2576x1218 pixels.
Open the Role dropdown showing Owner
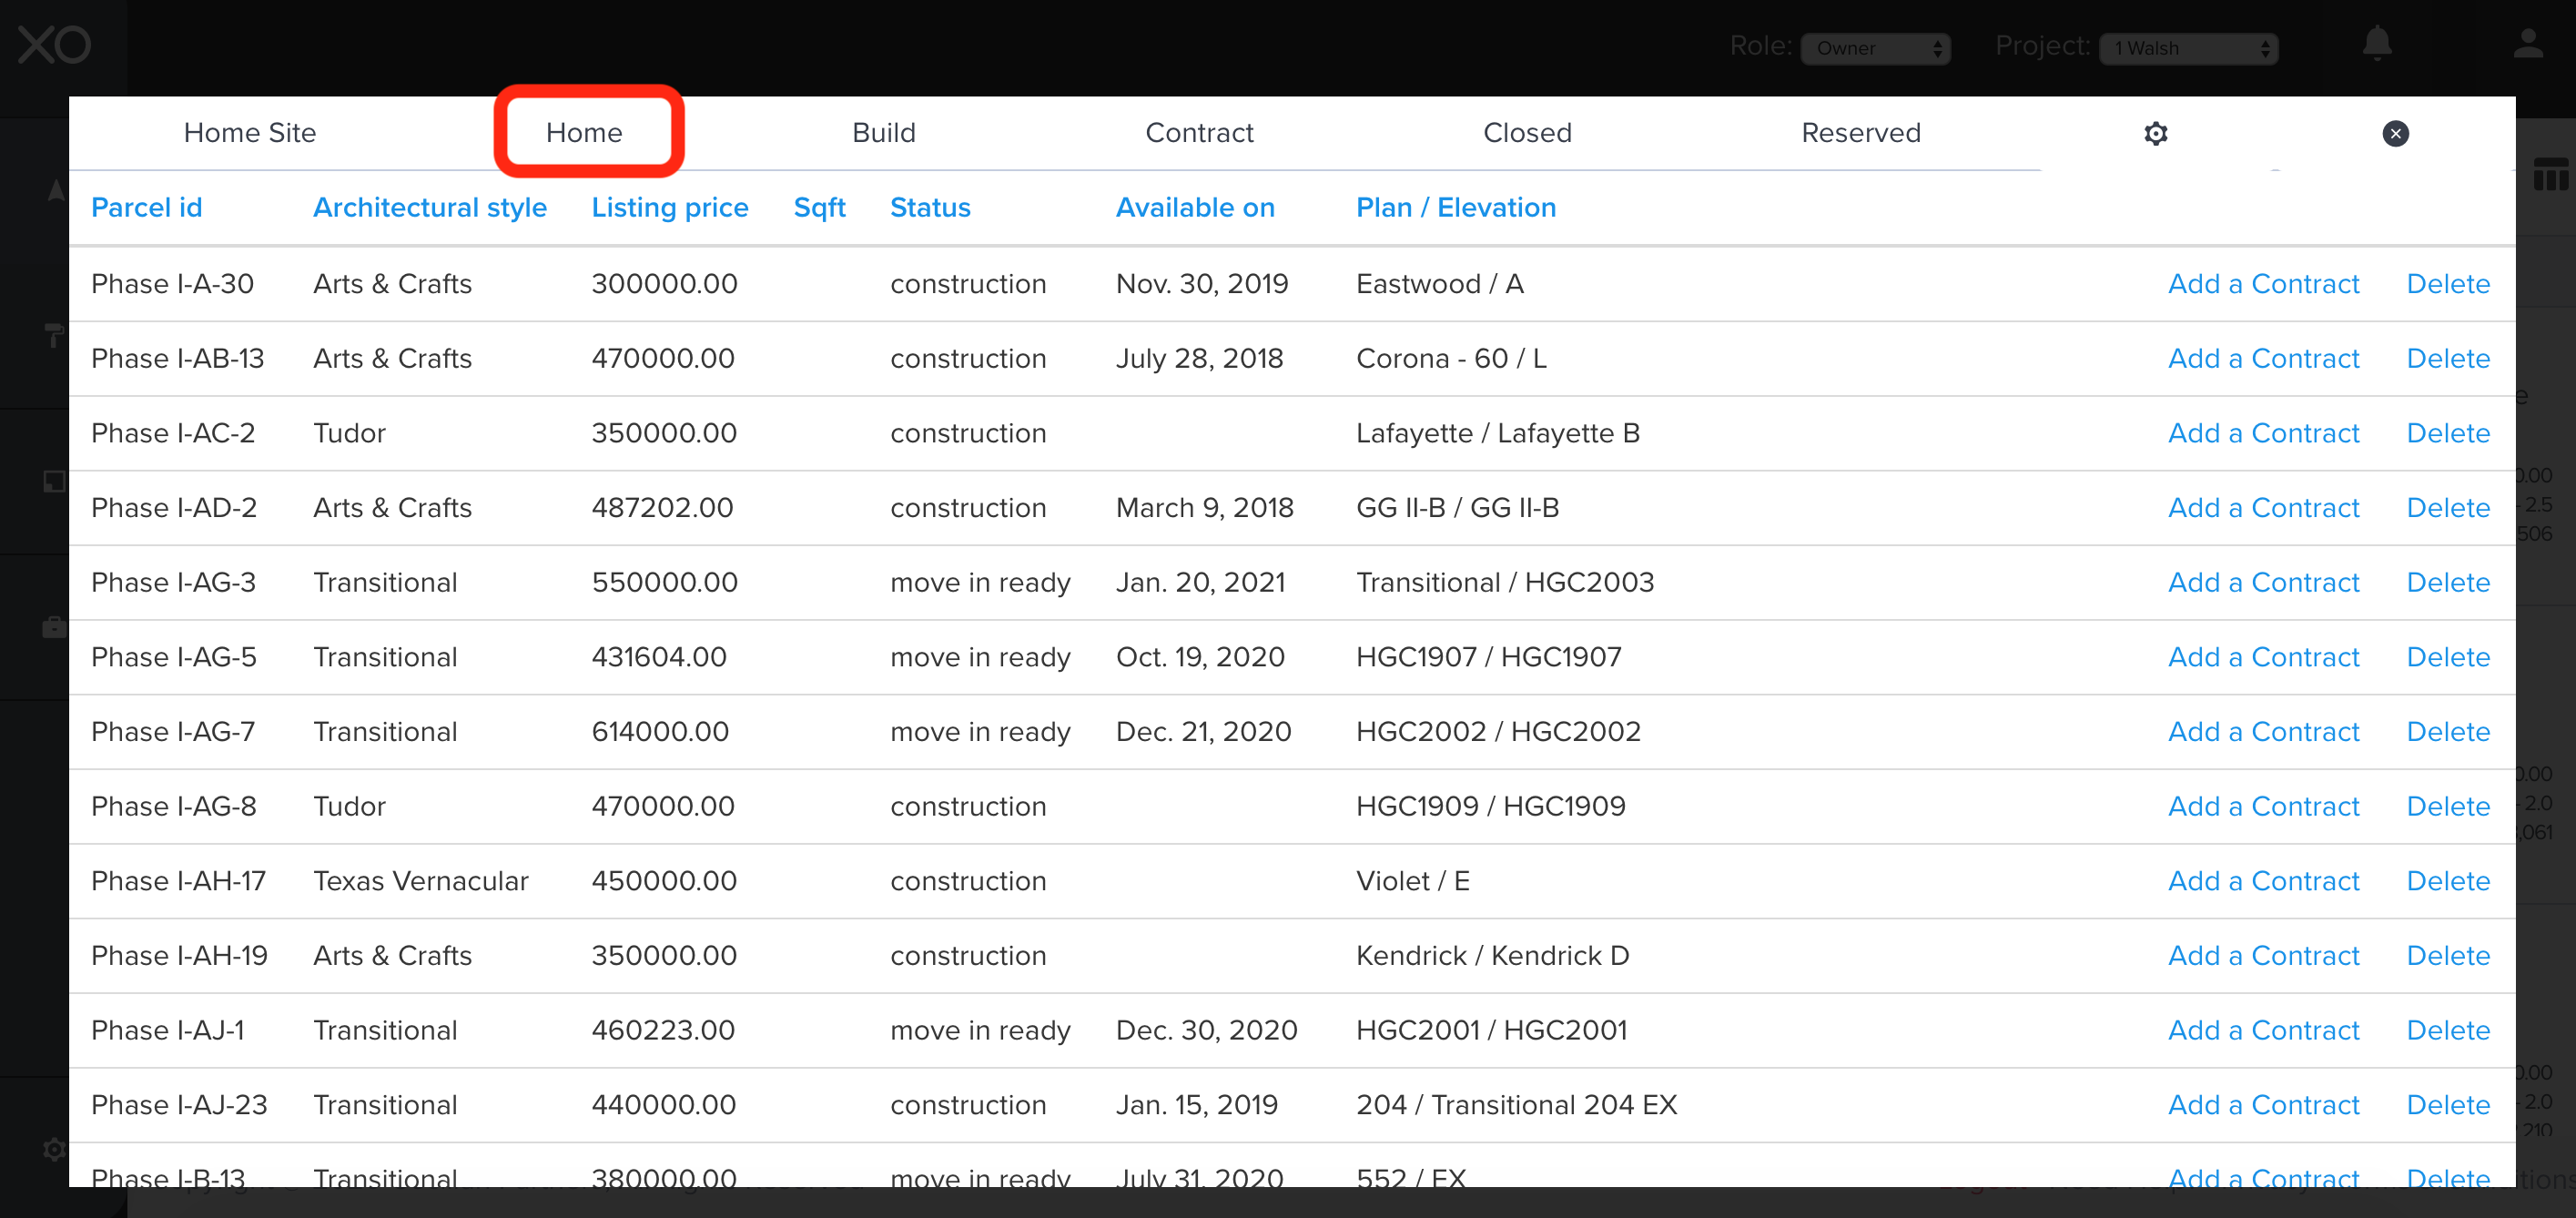tap(1875, 48)
